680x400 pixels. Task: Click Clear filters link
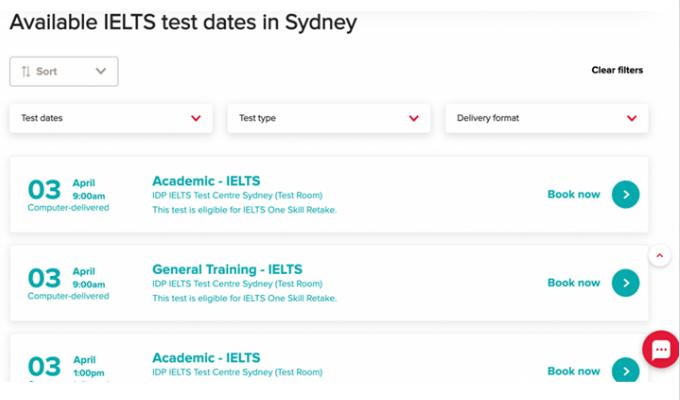tap(617, 70)
